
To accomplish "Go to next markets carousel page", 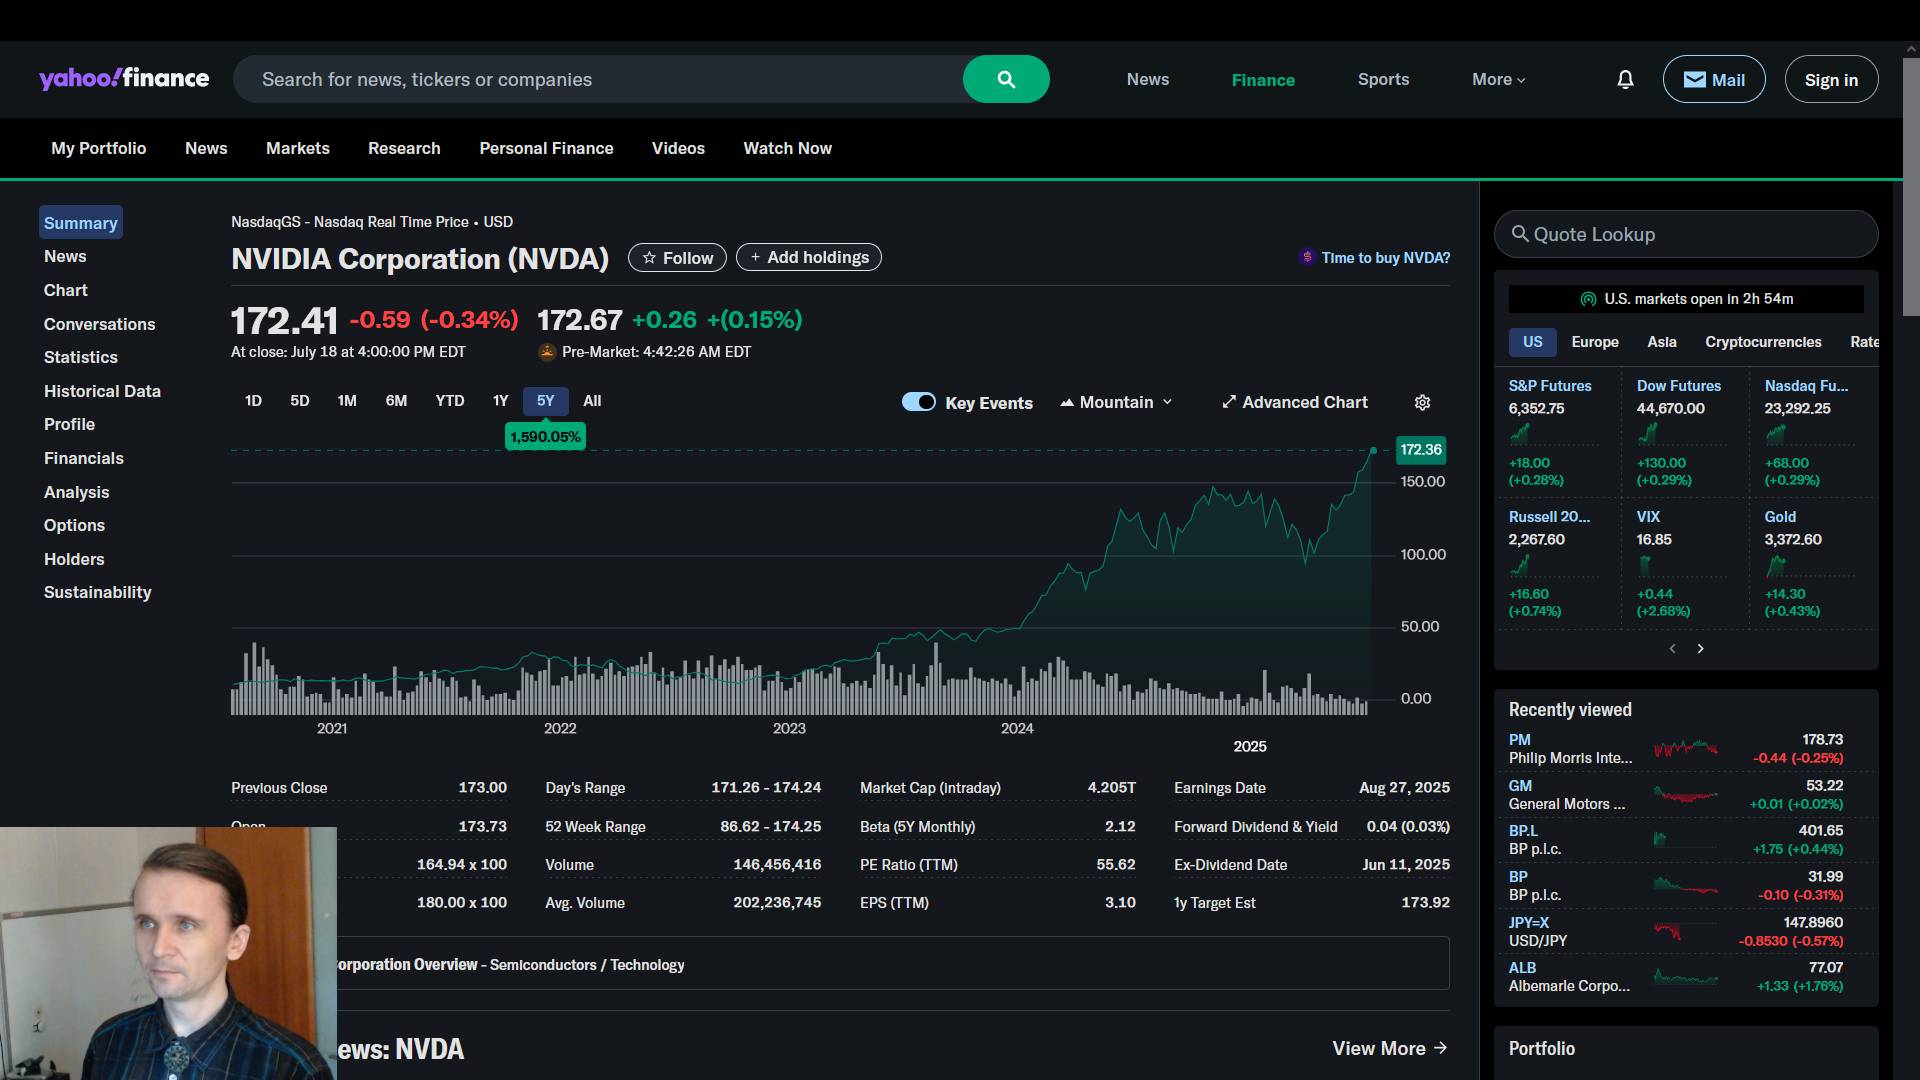I will point(1700,649).
